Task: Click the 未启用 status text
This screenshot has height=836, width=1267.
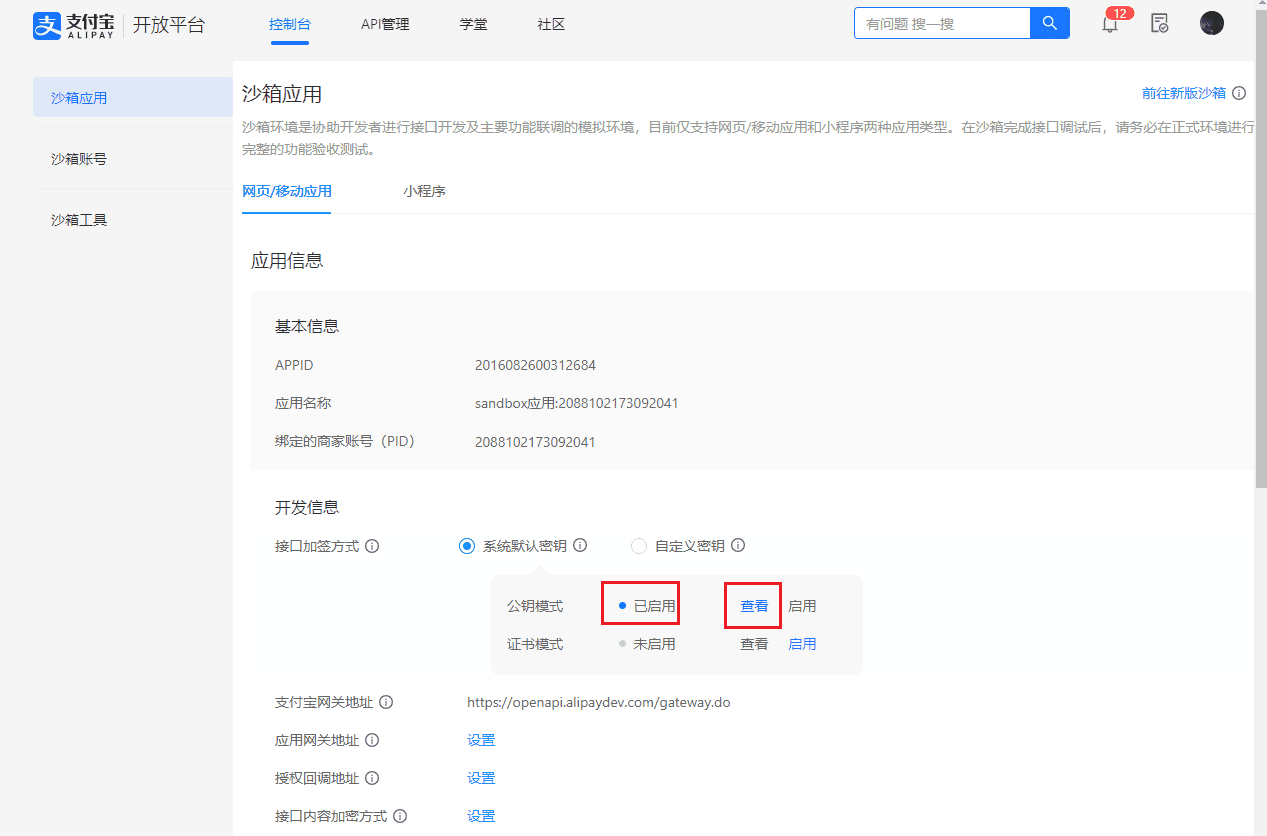Action: [654, 644]
